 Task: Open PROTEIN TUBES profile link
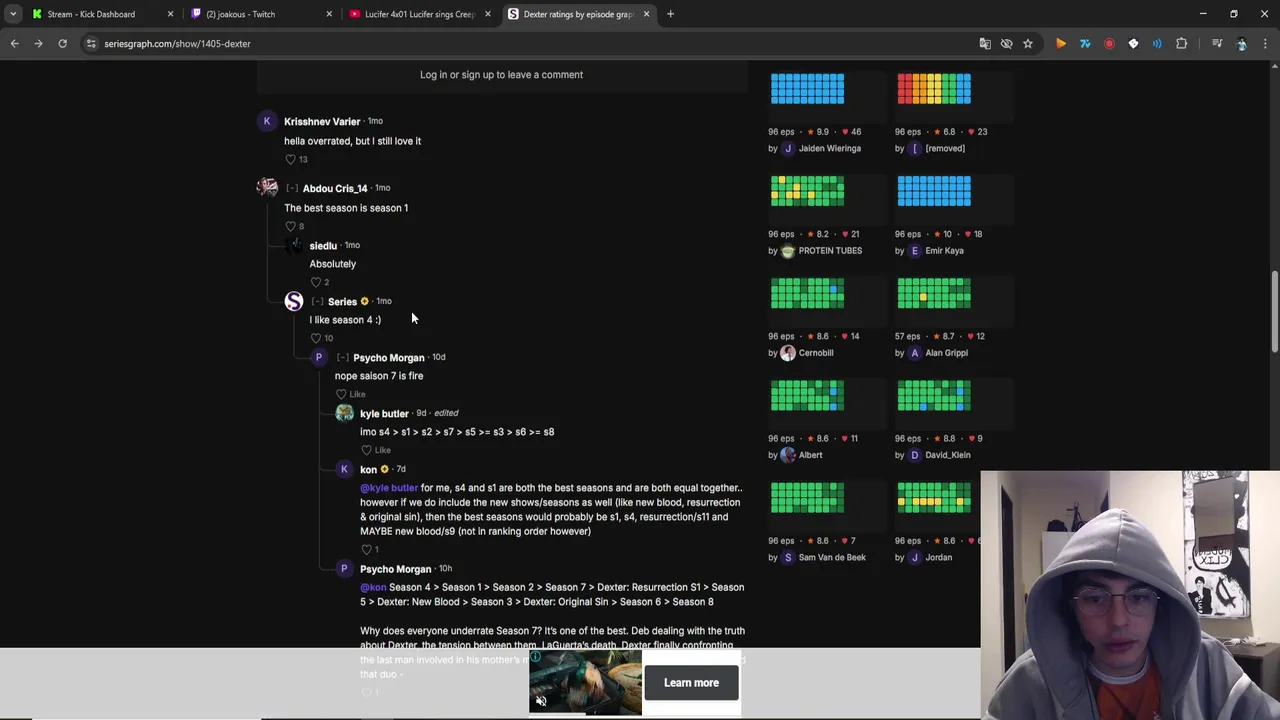(829, 251)
